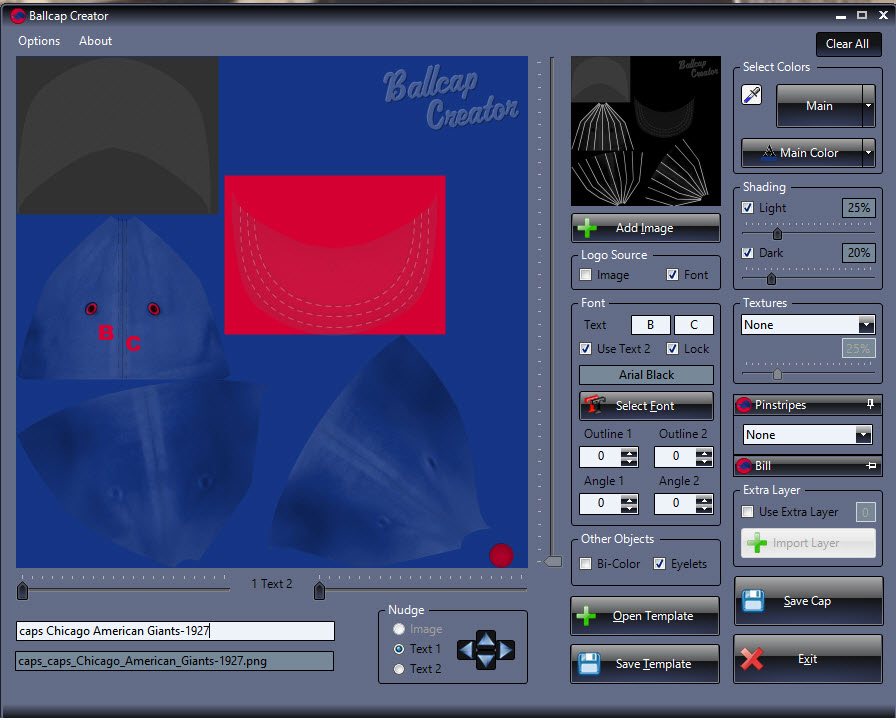Click the eyedropper color picker icon
Image resolution: width=896 pixels, height=718 pixels.
752,95
